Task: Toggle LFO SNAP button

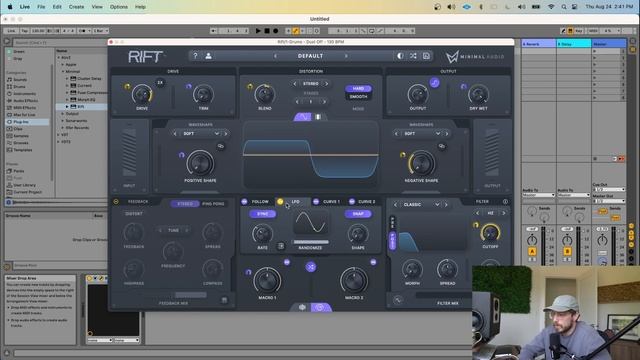Action: tap(358, 214)
